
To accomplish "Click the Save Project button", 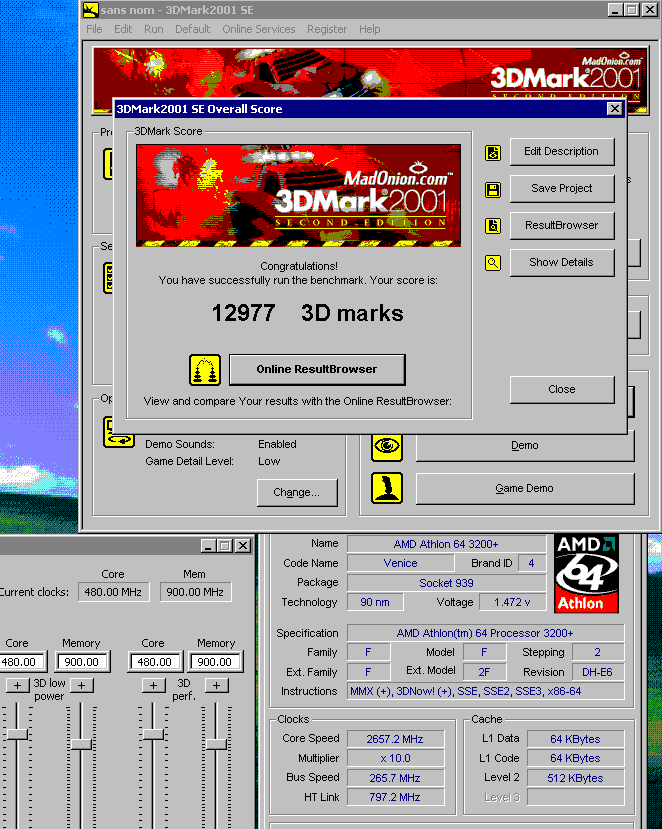I will point(562,189).
